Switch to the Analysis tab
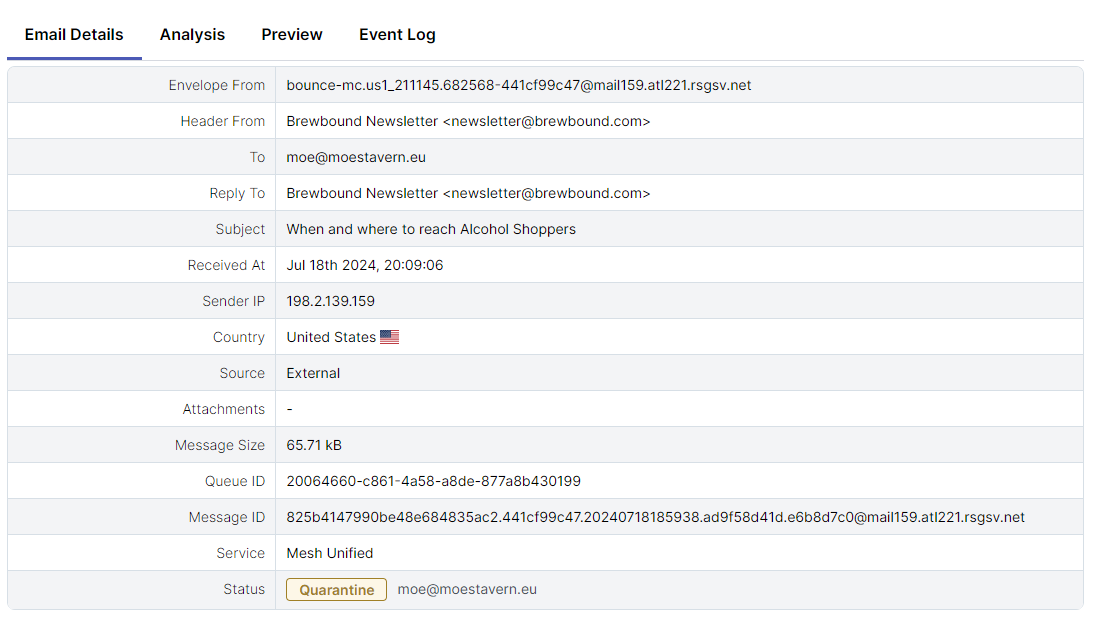 click(192, 34)
